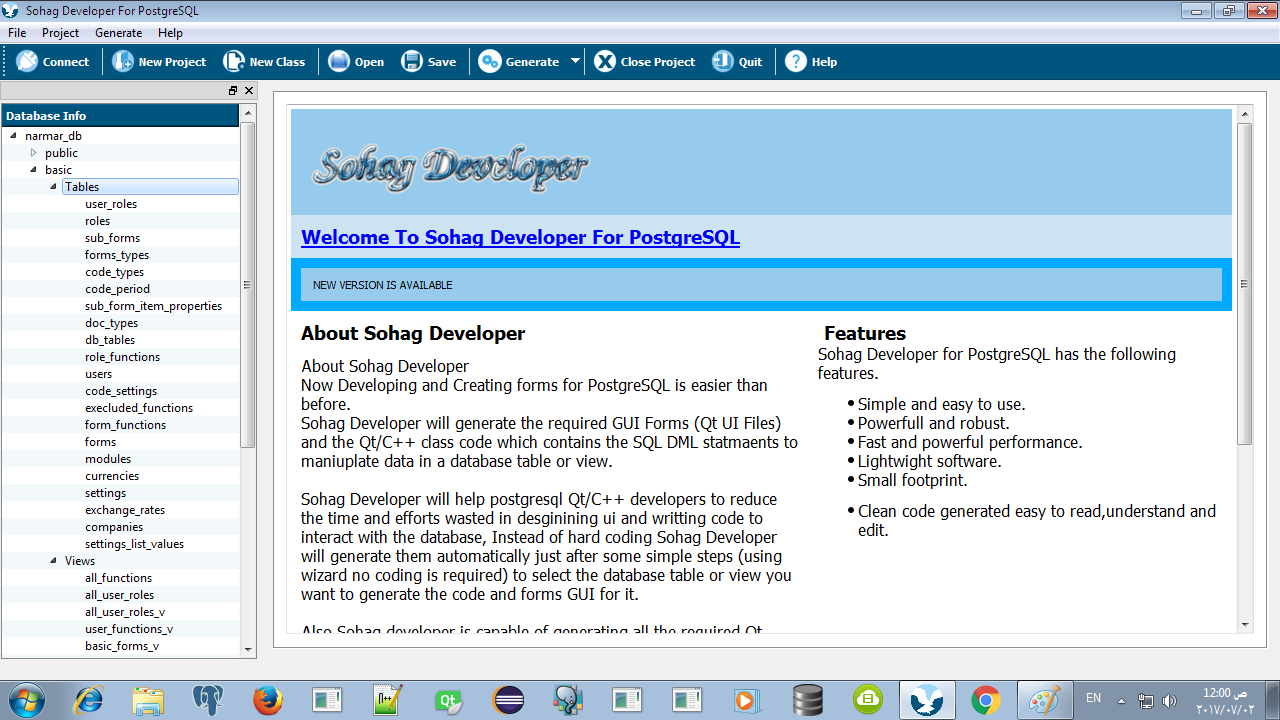Click the Generate gear icon
This screenshot has height=720, width=1280.
pyautogui.click(x=490, y=62)
